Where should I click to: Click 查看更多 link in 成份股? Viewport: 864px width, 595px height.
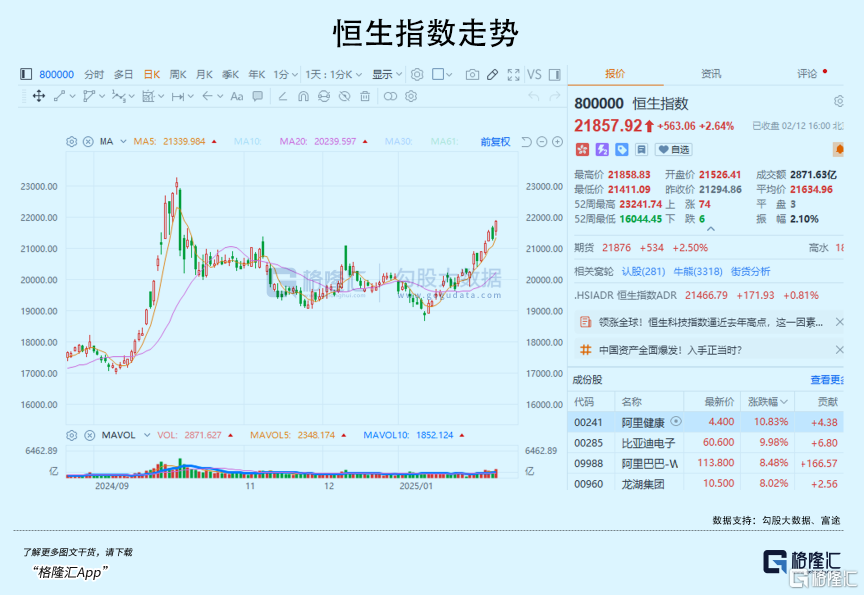pyautogui.click(x=827, y=380)
